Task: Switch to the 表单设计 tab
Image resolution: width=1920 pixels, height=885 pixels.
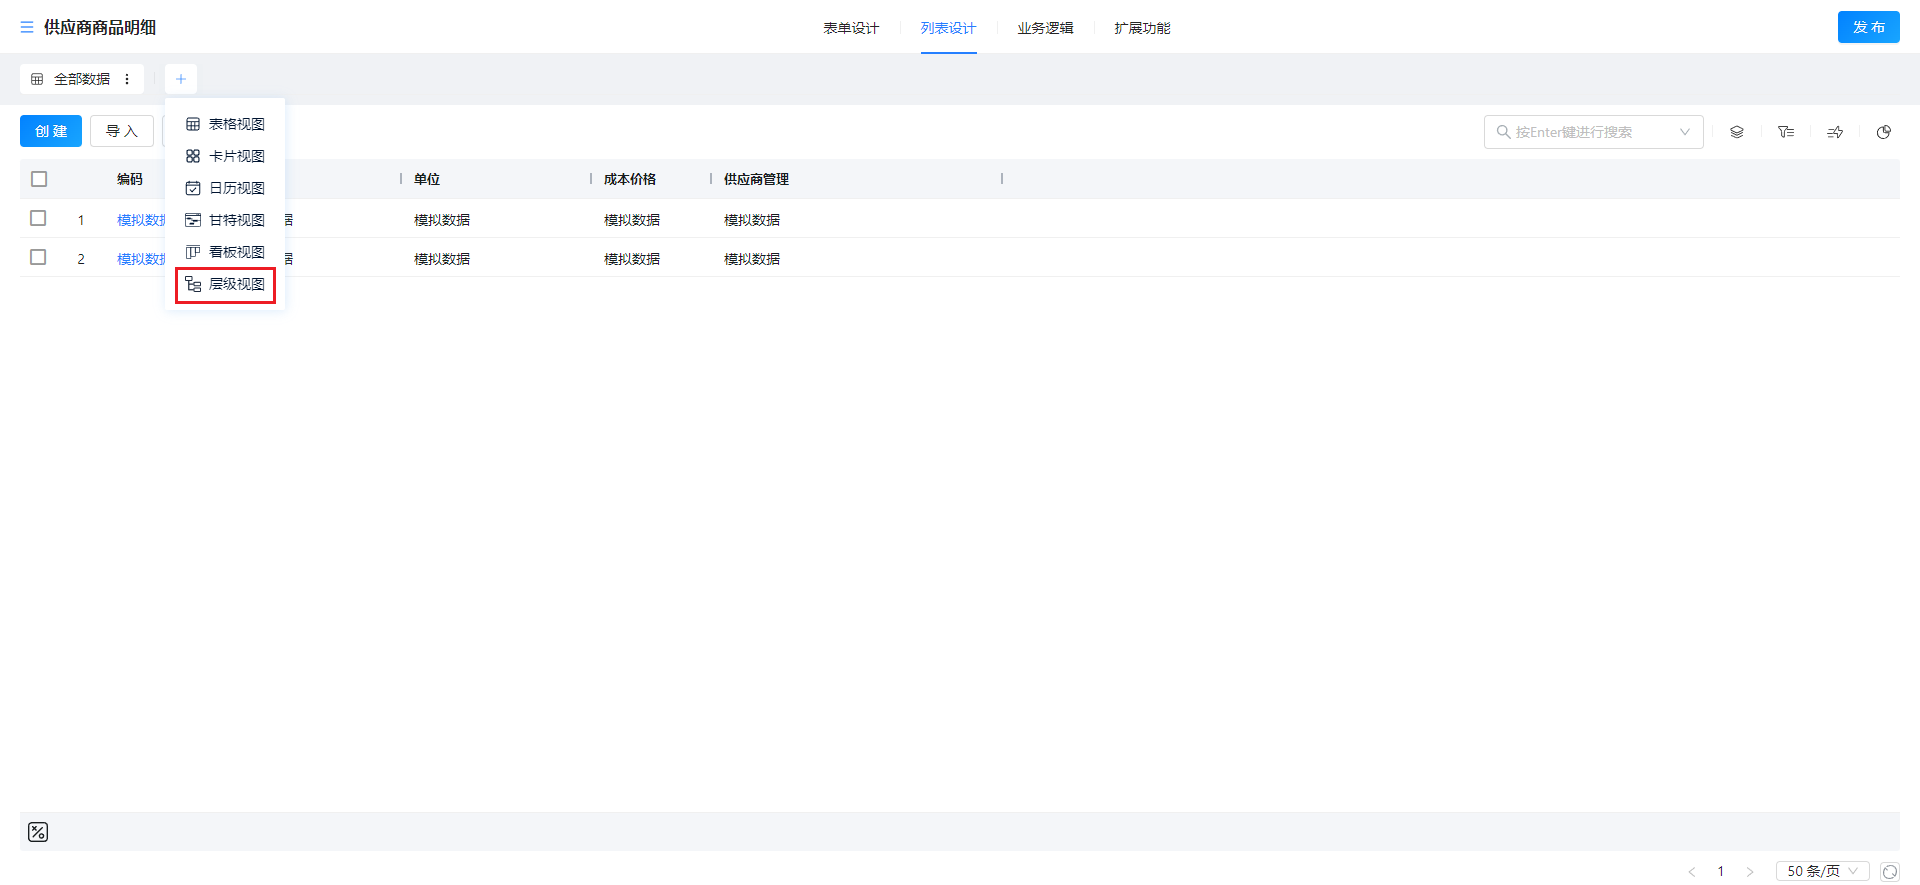Action: [x=851, y=28]
